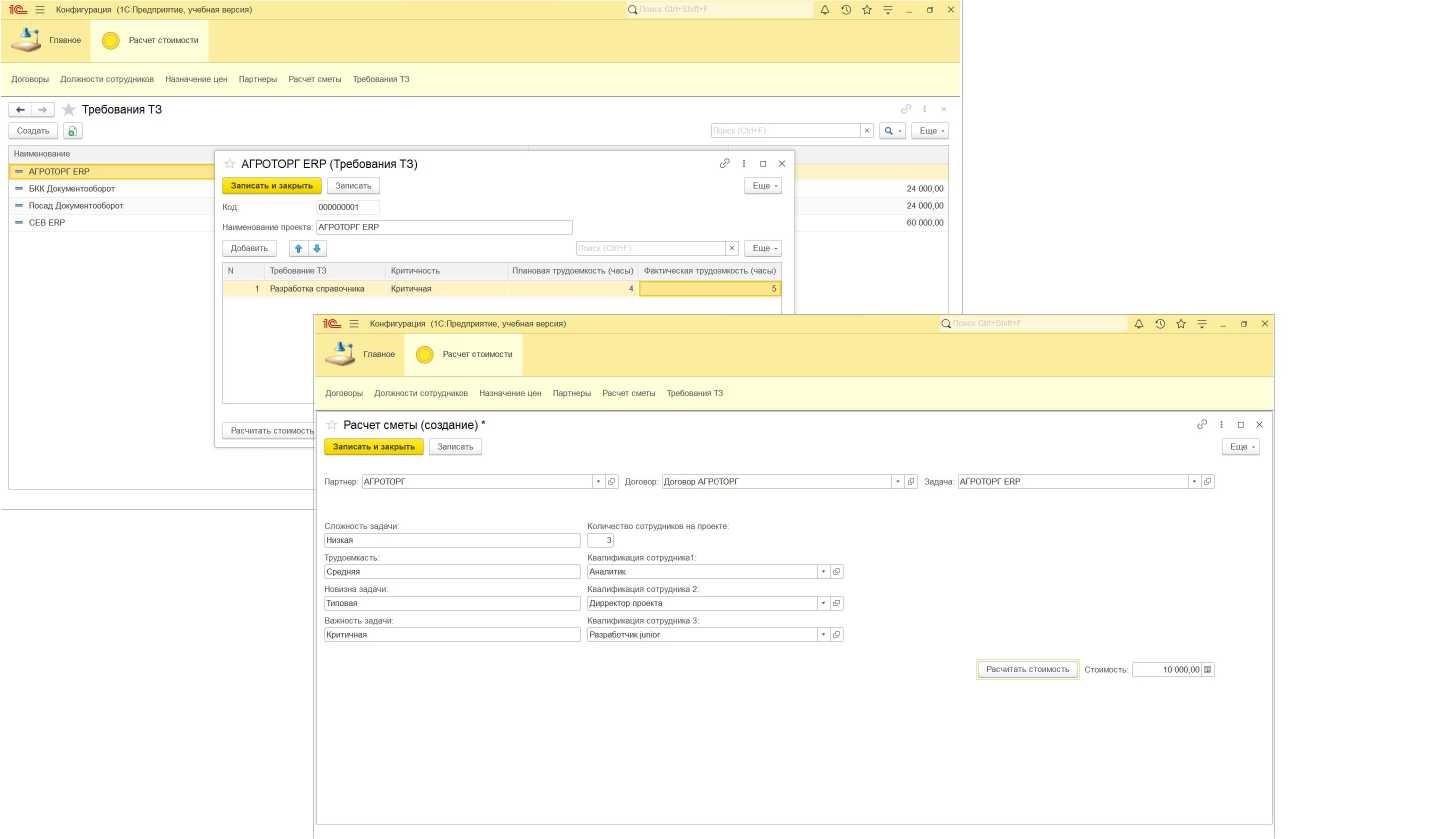The width and height of the screenshot is (1435, 839).
Task: Open Должности сотрудников in the lower window's navigation
Action: [421, 394]
